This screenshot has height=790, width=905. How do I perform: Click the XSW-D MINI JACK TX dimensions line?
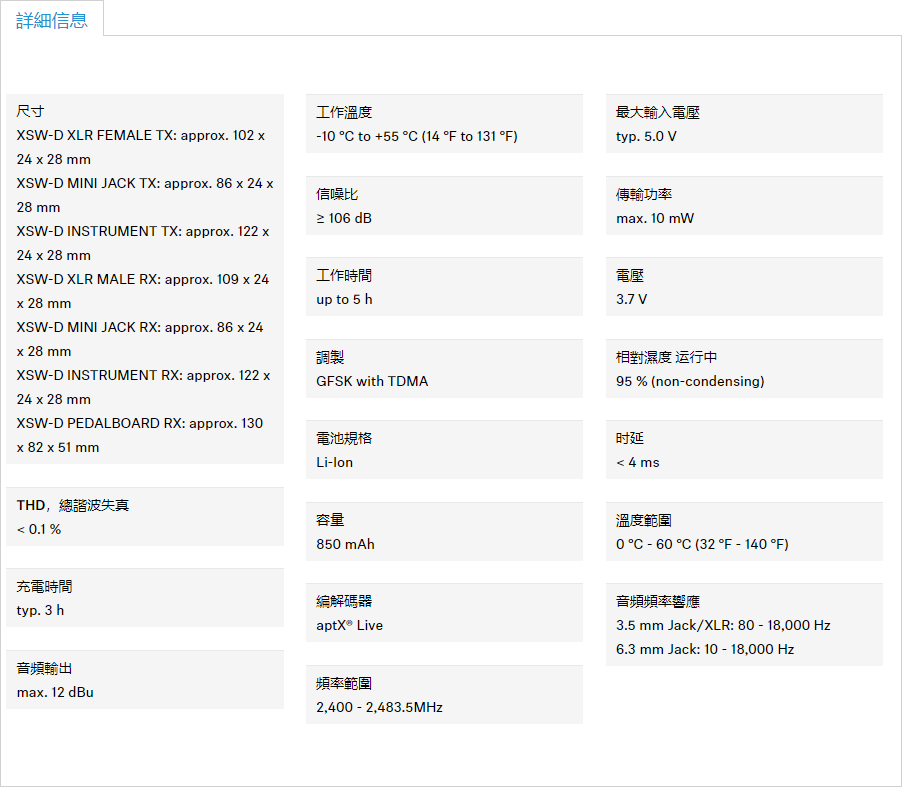coord(145,195)
